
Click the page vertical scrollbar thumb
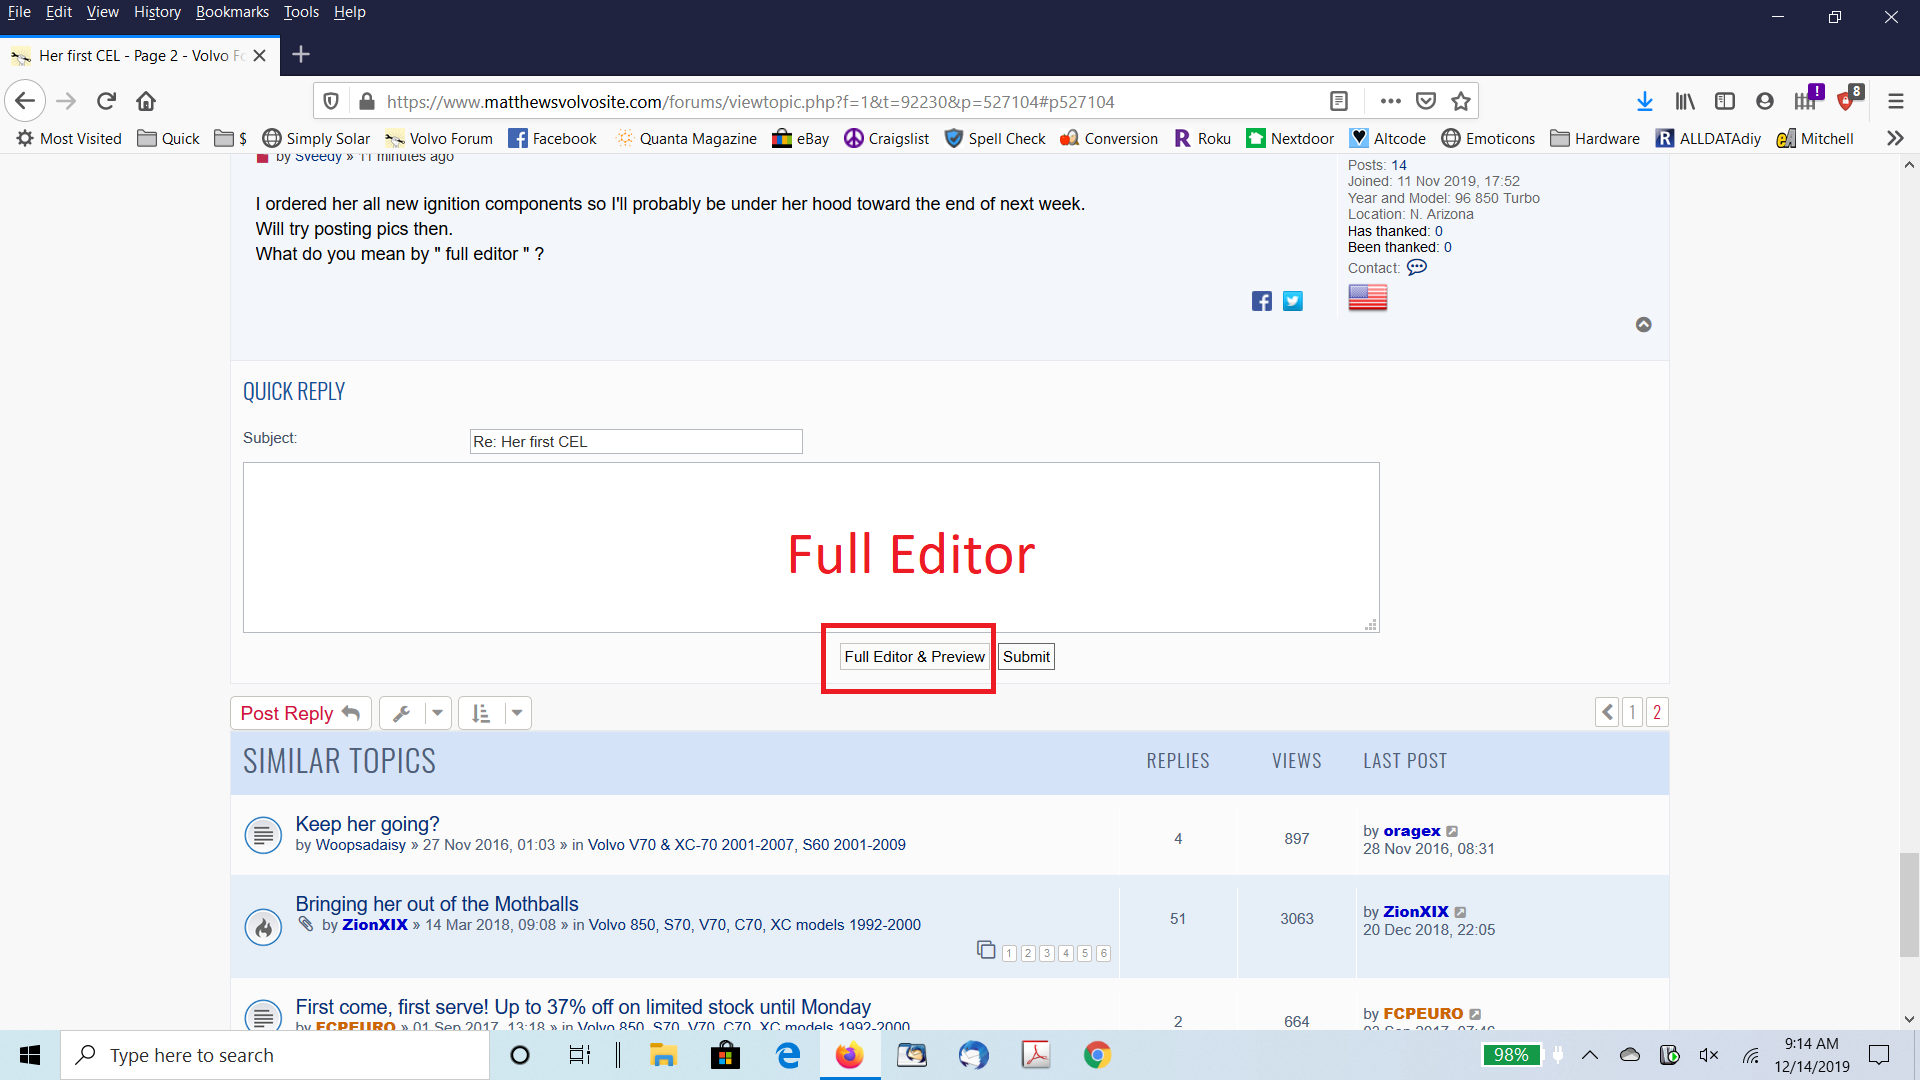pos(1909,905)
